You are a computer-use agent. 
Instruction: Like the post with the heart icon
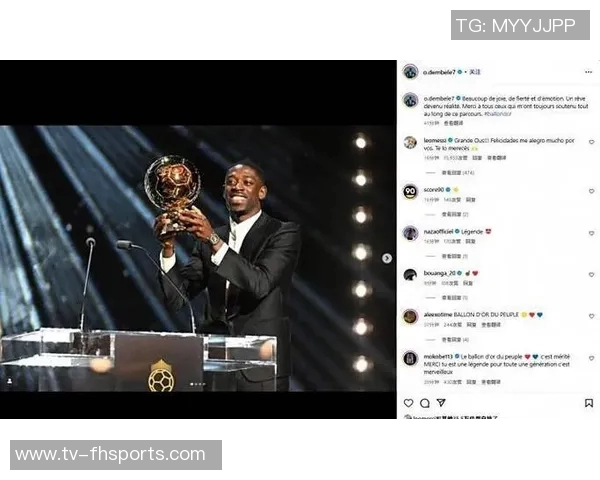(x=409, y=403)
